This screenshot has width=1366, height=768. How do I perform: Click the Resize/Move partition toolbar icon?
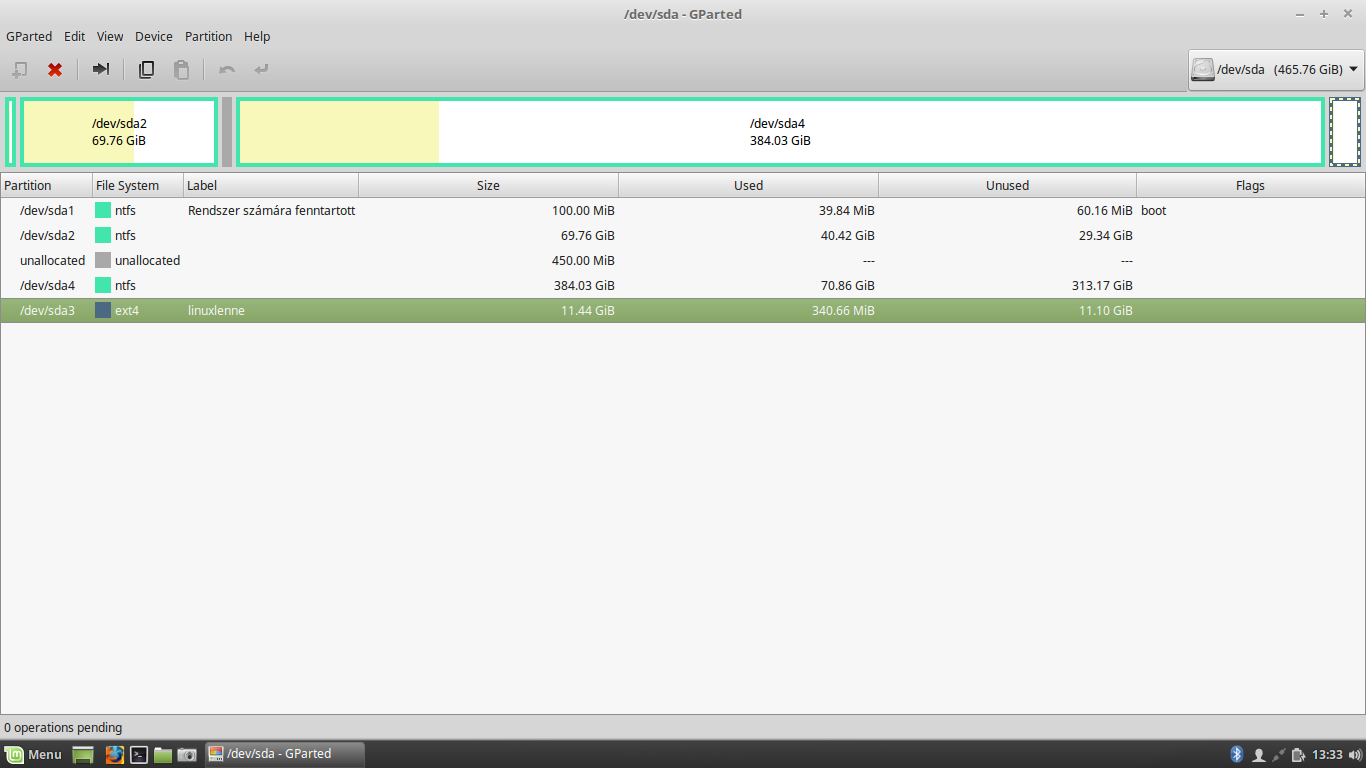pyautogui.click(x=101, y=69)
